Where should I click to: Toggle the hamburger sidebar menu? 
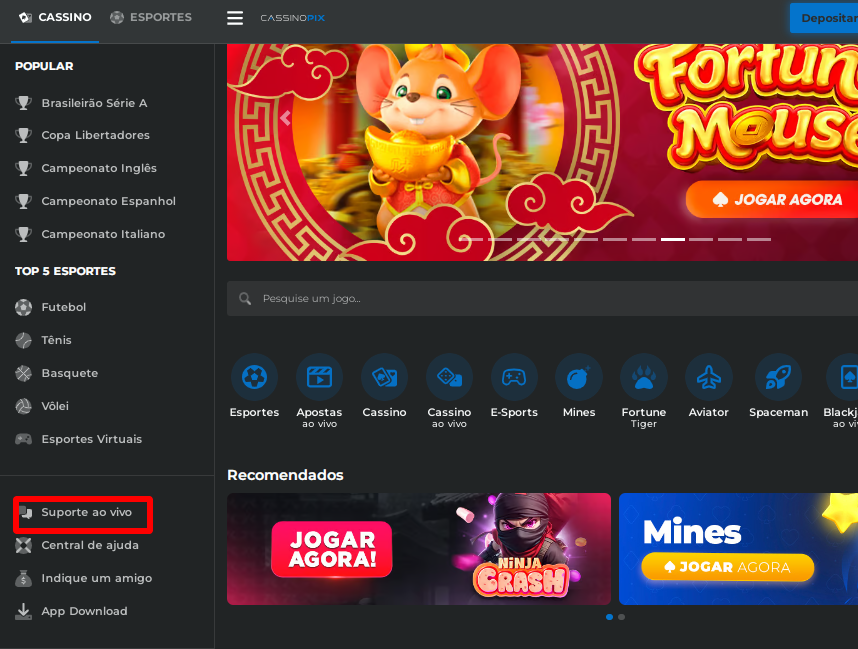(x=235, y=18)
